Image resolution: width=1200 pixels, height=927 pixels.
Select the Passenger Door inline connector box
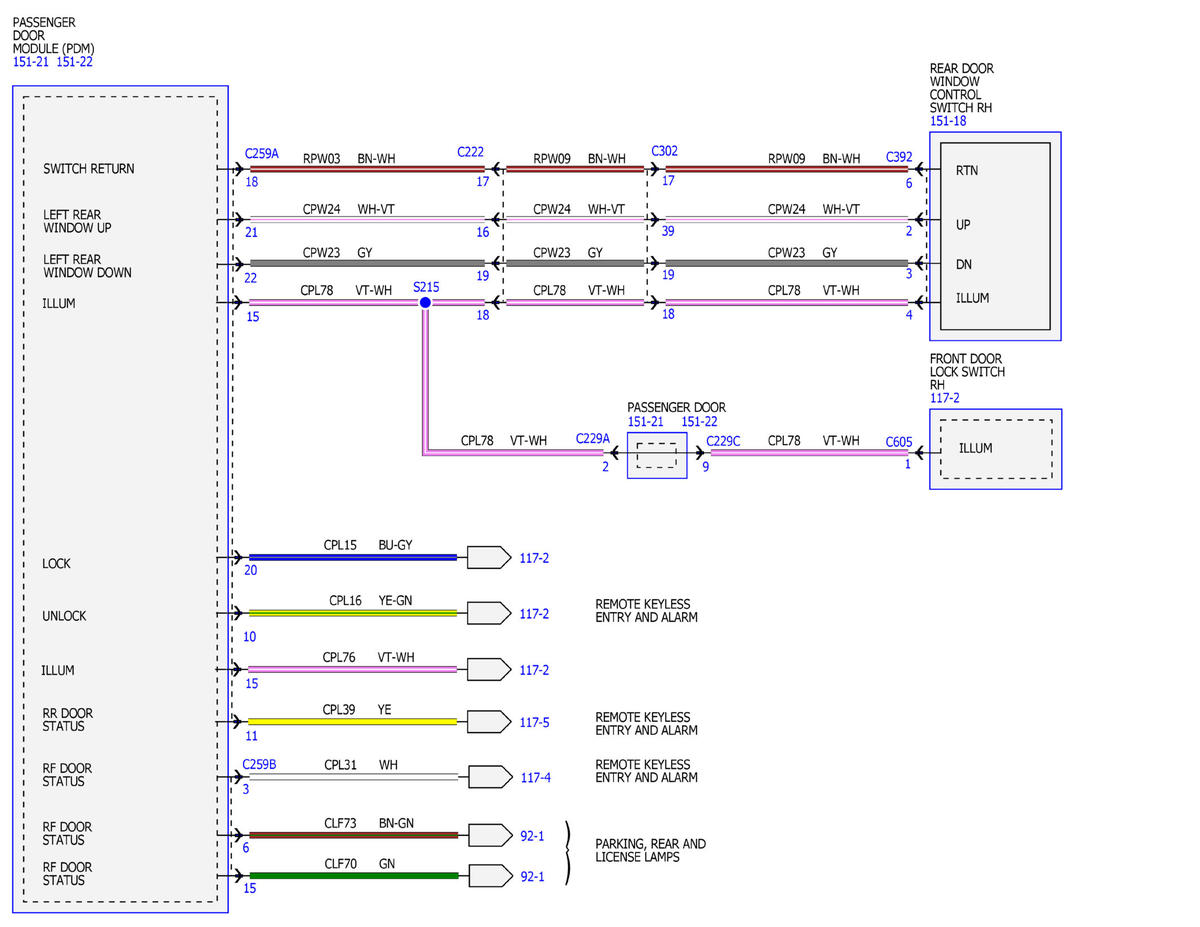tap(657, 455)
